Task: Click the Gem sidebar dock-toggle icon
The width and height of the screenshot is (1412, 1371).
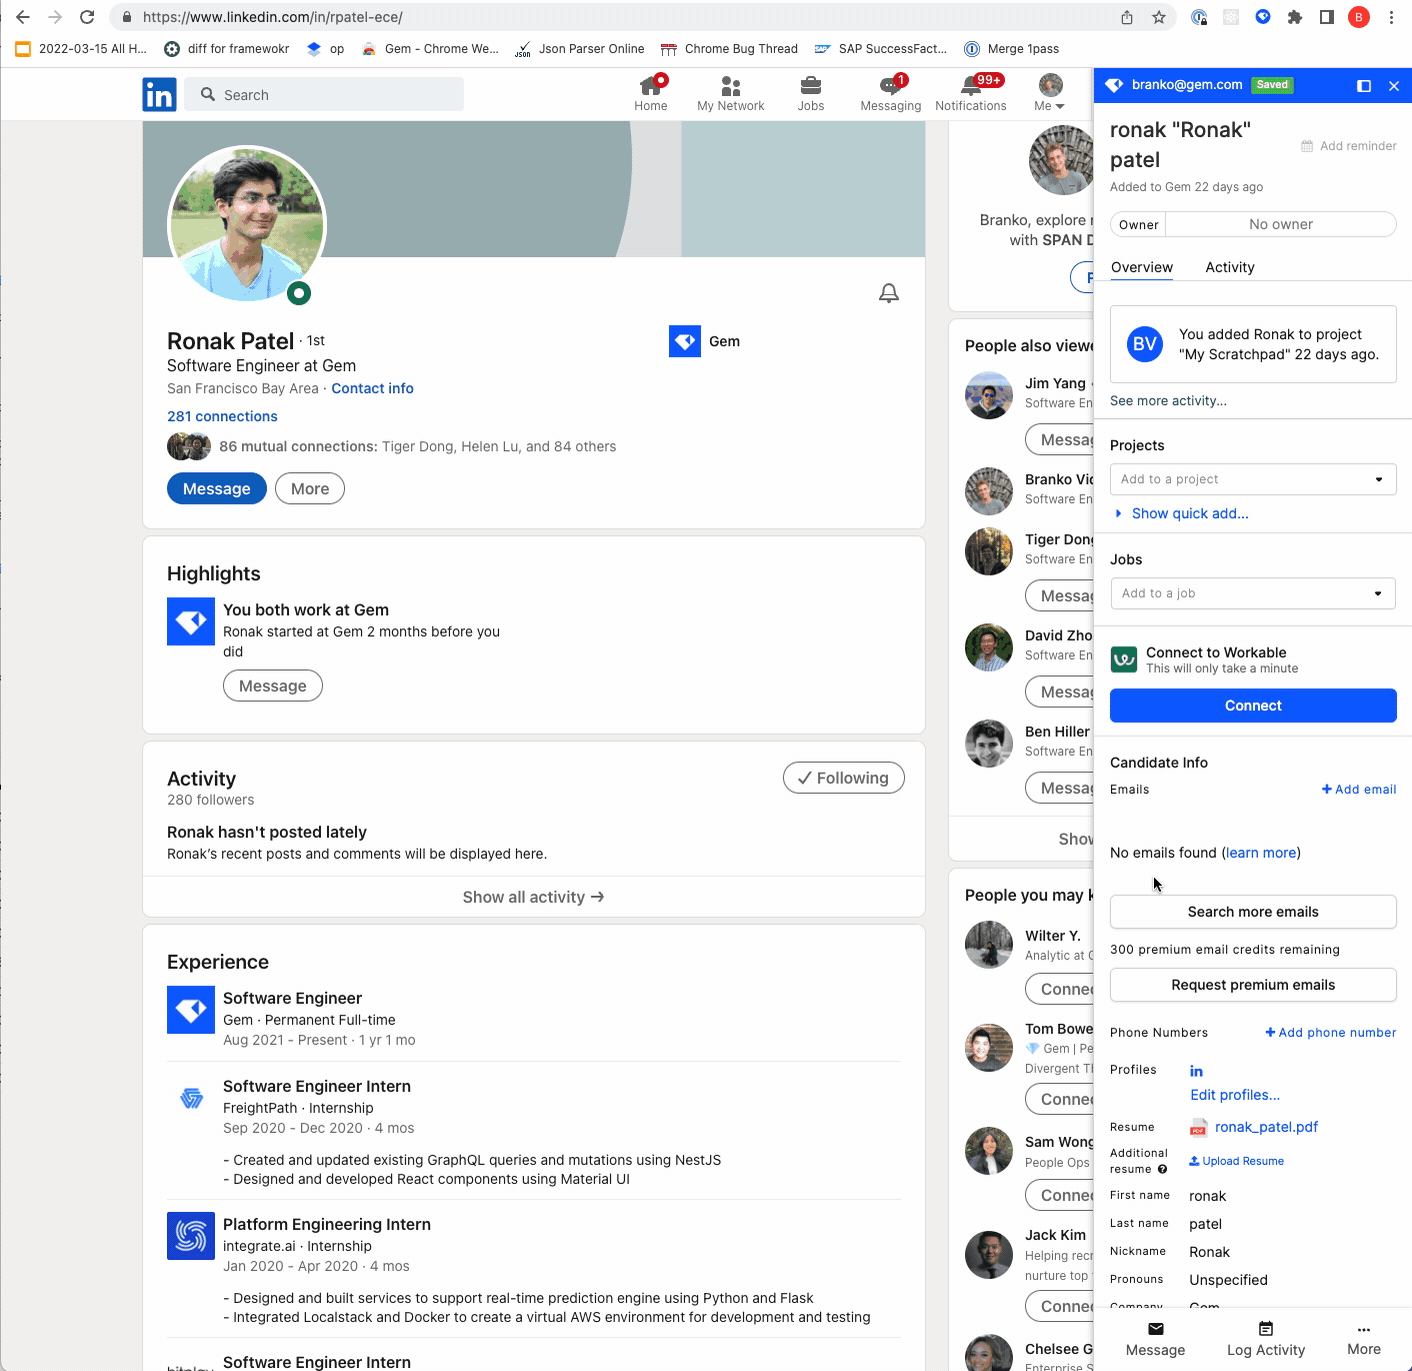Action: pyautogui.click(x=1363, y=86)
